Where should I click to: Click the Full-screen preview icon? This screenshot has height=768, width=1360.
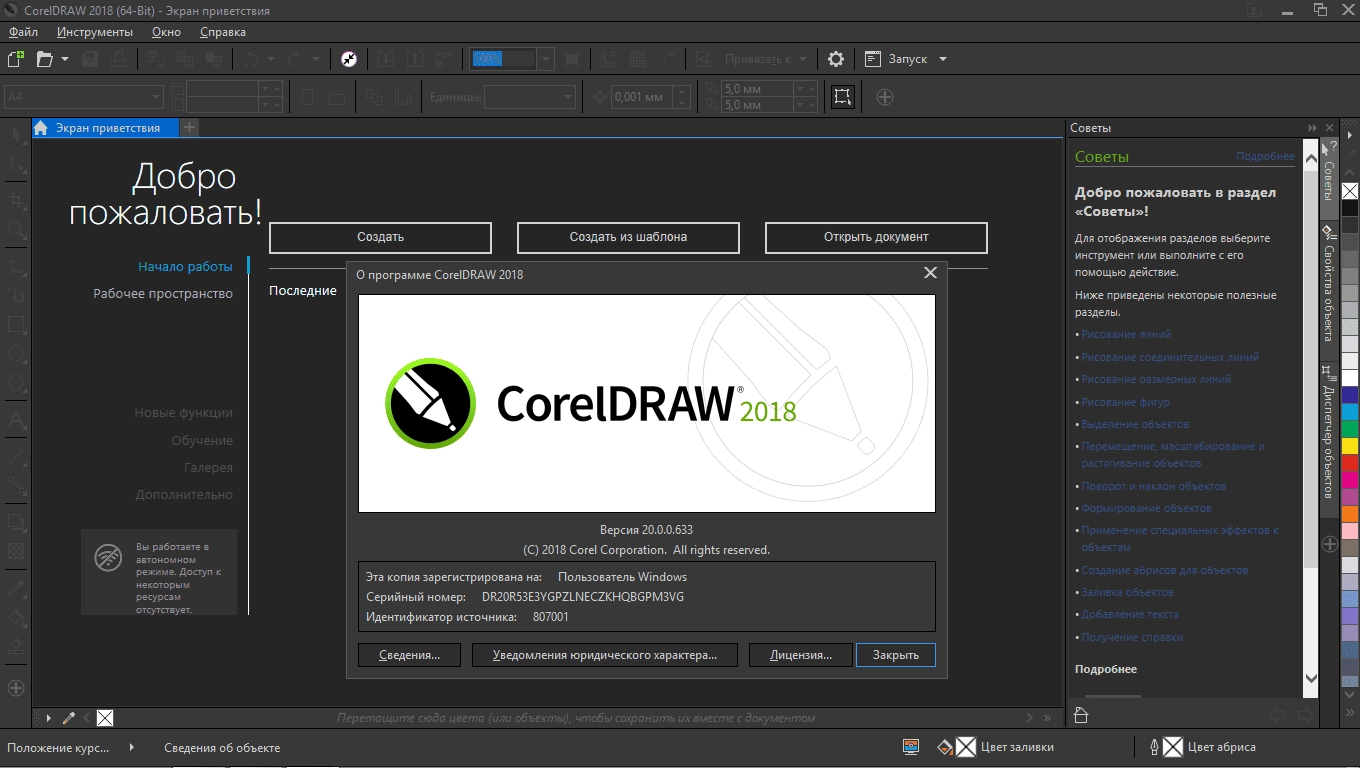click(571, 59)
